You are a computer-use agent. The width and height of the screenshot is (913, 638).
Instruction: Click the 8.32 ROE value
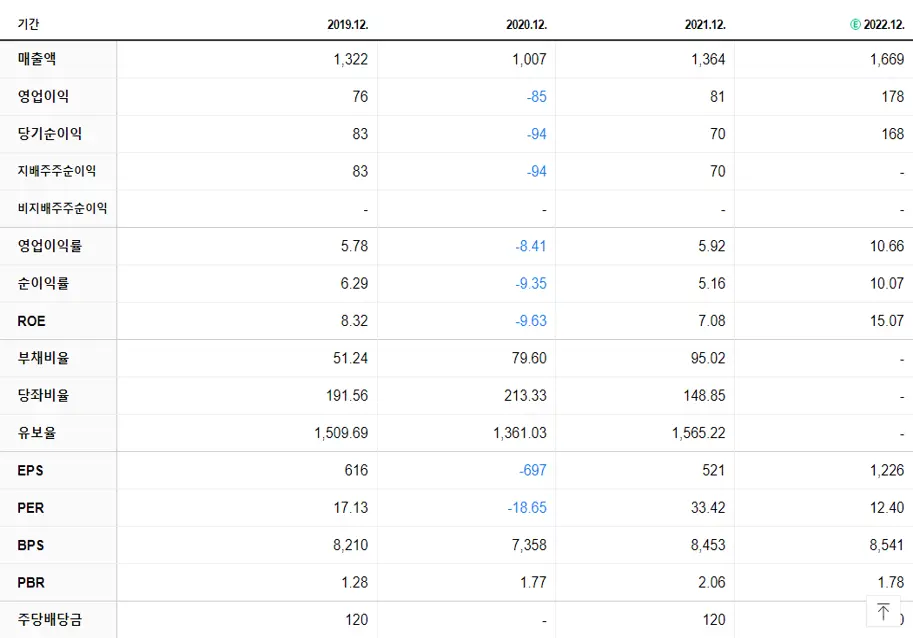[355, 321]
